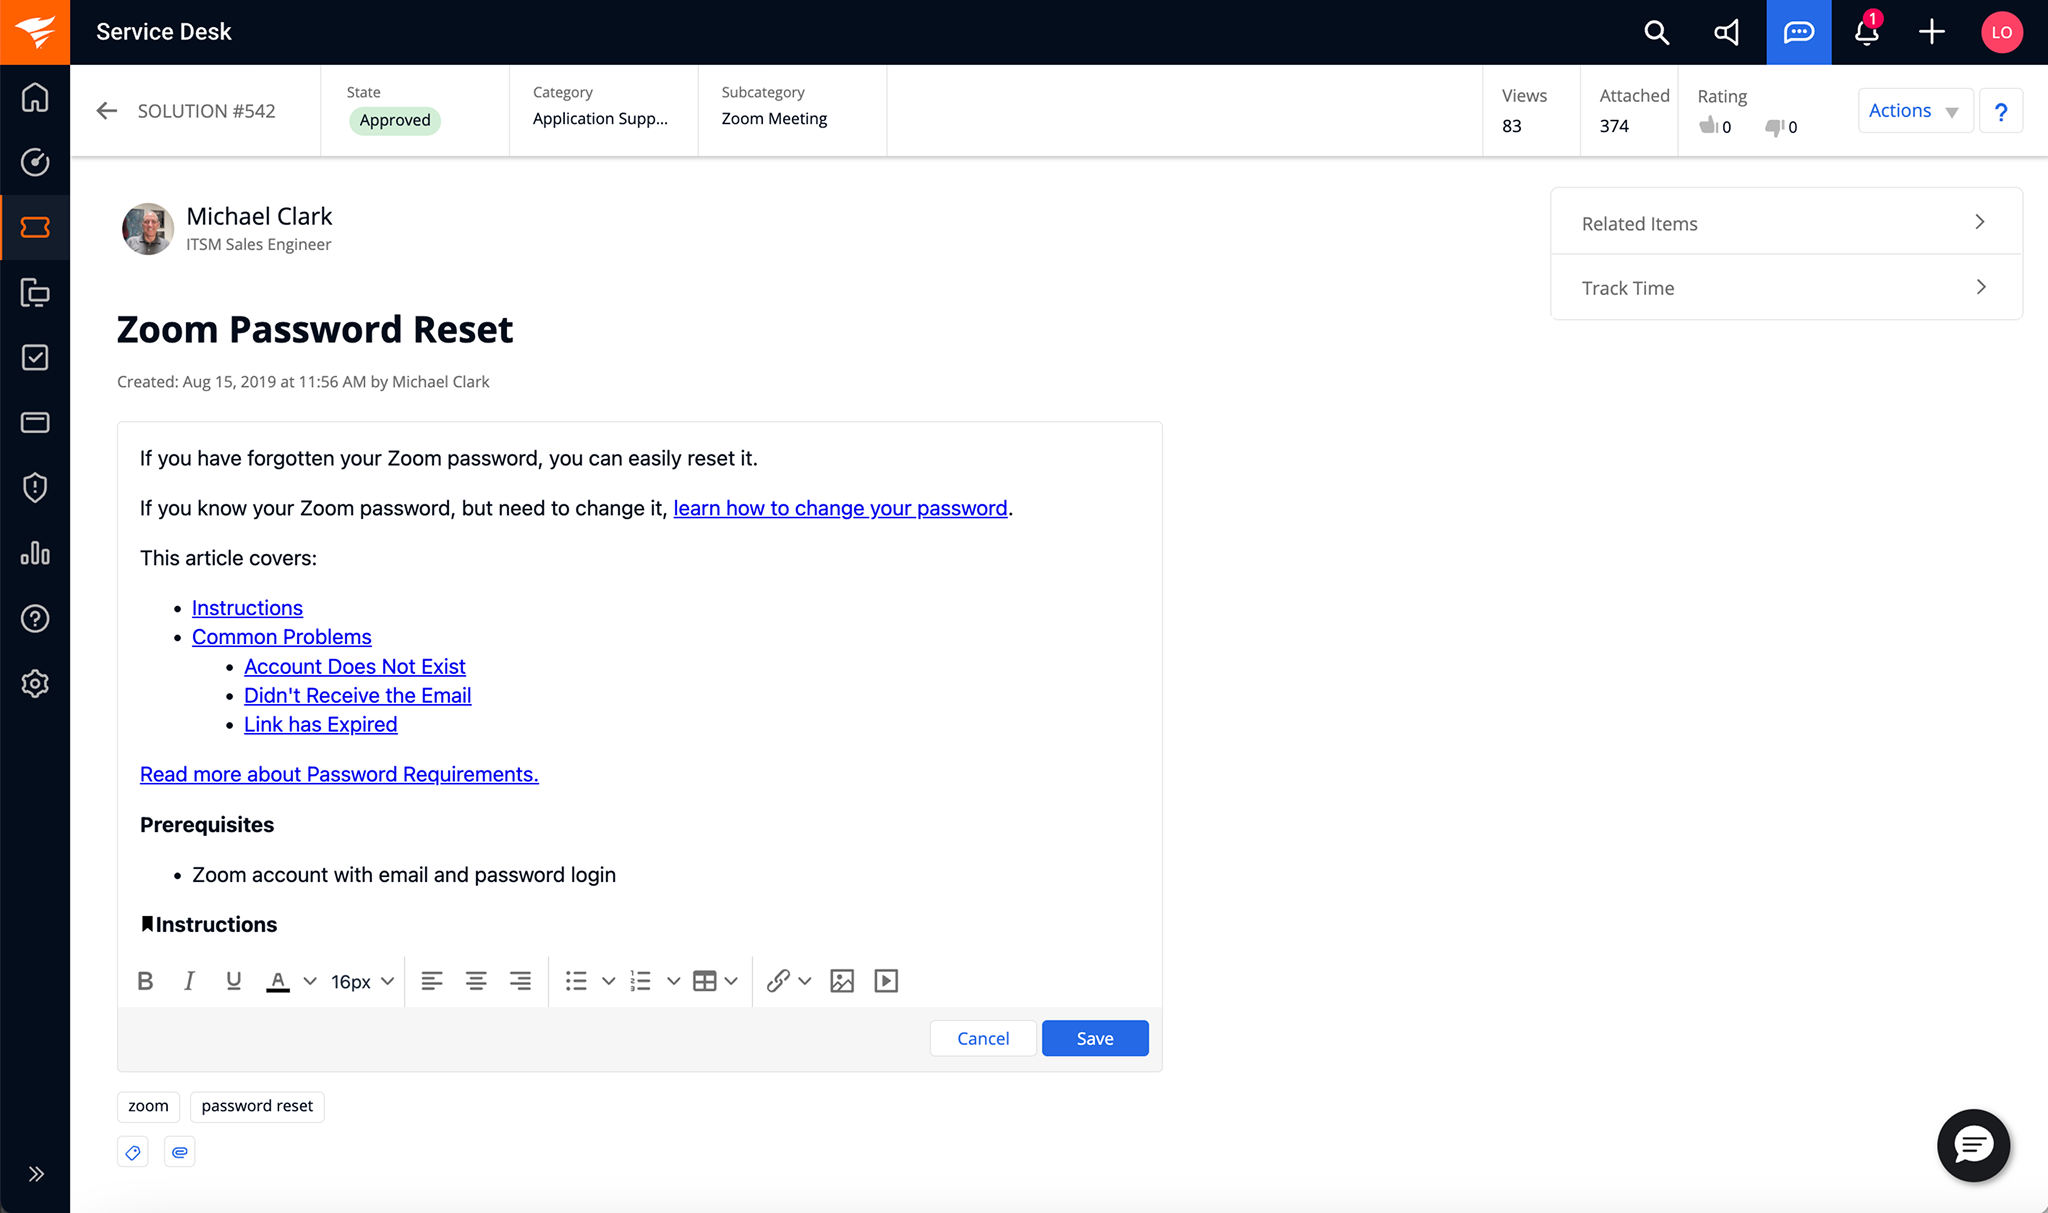The height and width of the screenshot is (1213, 2048).
Task: Open the Actions dropdown
Action: coord(1914,111)
